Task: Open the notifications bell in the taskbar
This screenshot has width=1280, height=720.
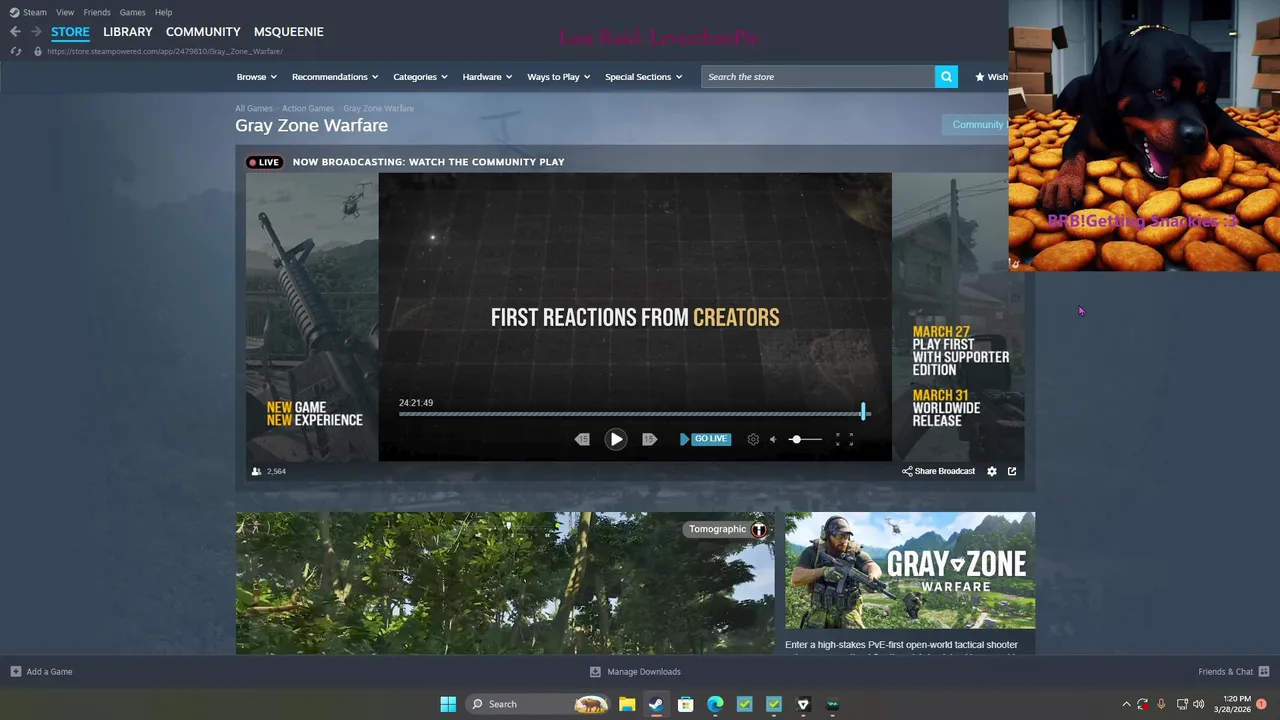Action: point(1262,704)
